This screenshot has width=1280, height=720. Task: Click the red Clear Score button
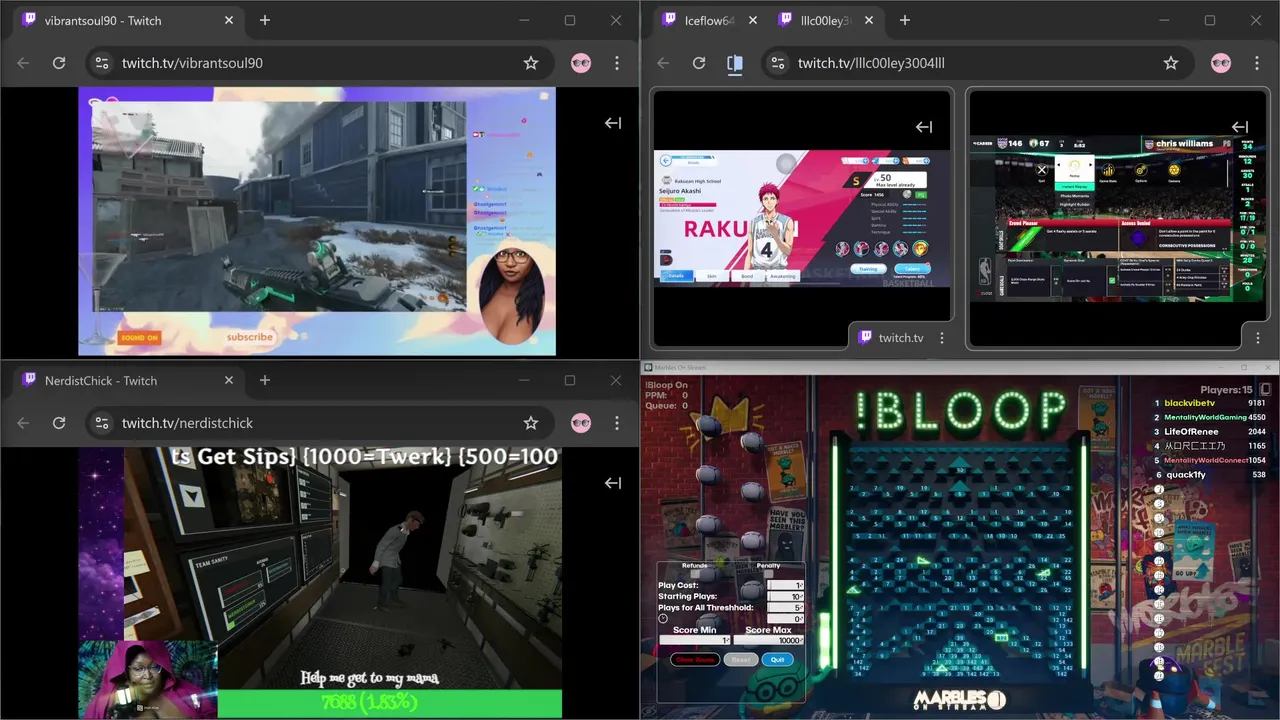point(695,659)
